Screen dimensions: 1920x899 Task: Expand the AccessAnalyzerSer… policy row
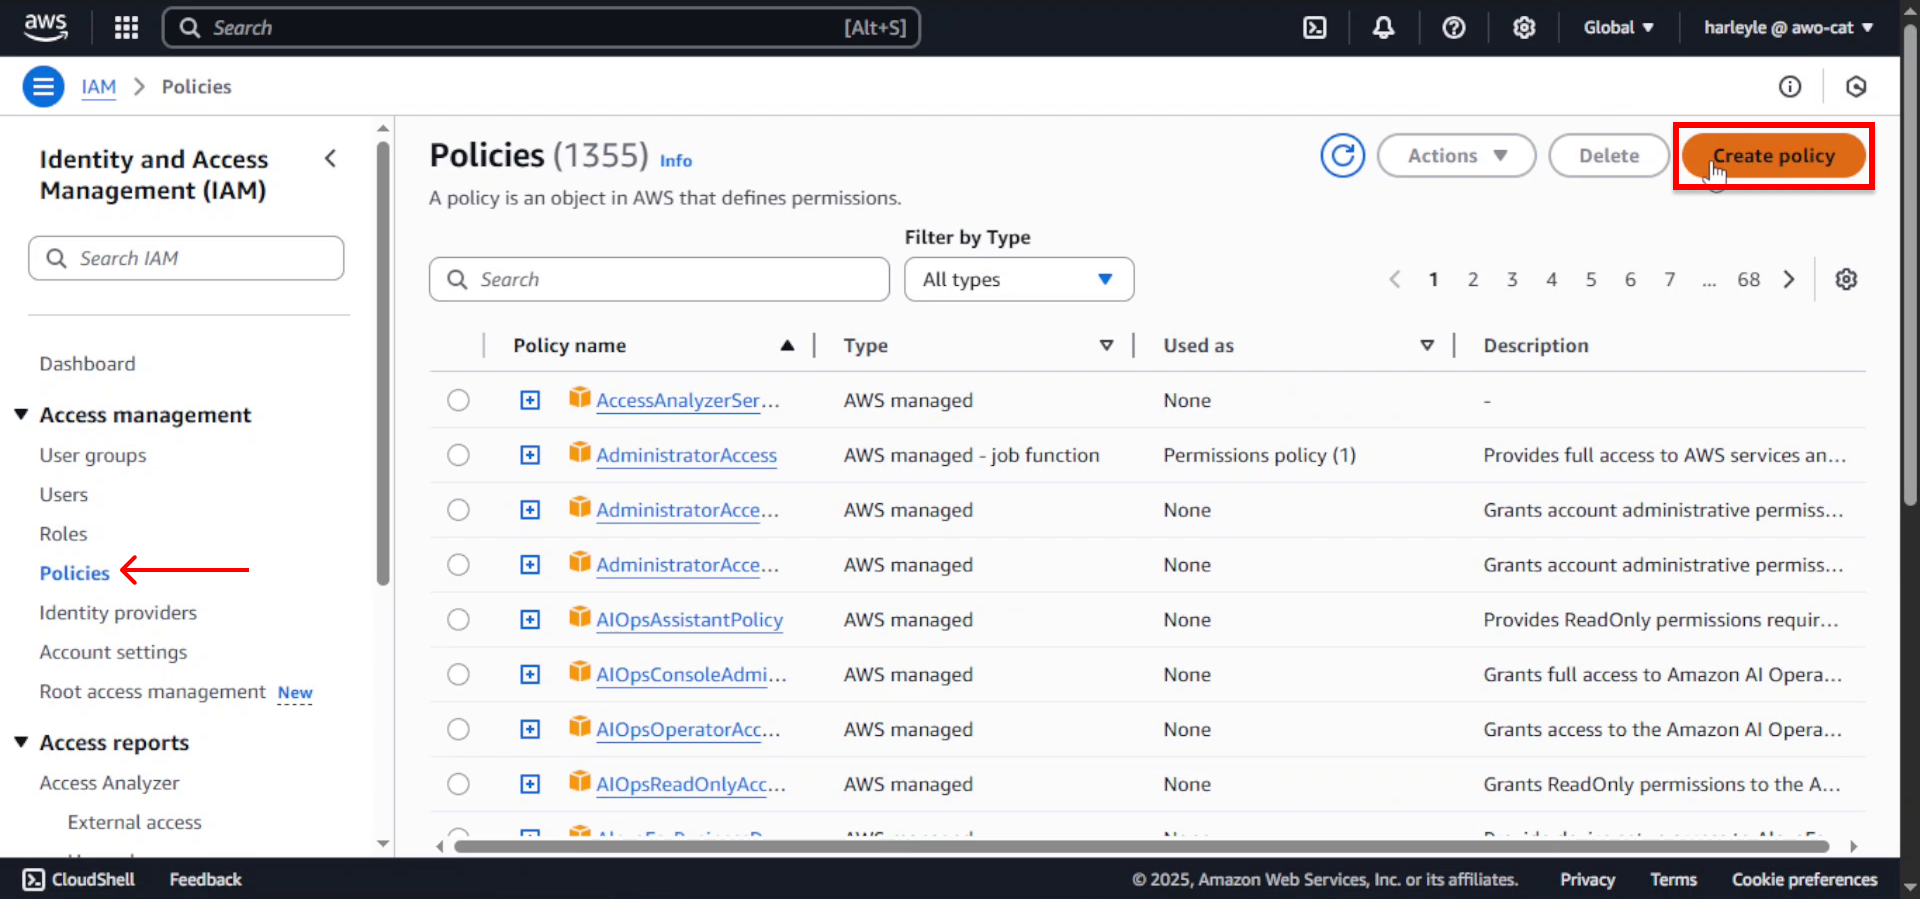click(x=530, y=400)
